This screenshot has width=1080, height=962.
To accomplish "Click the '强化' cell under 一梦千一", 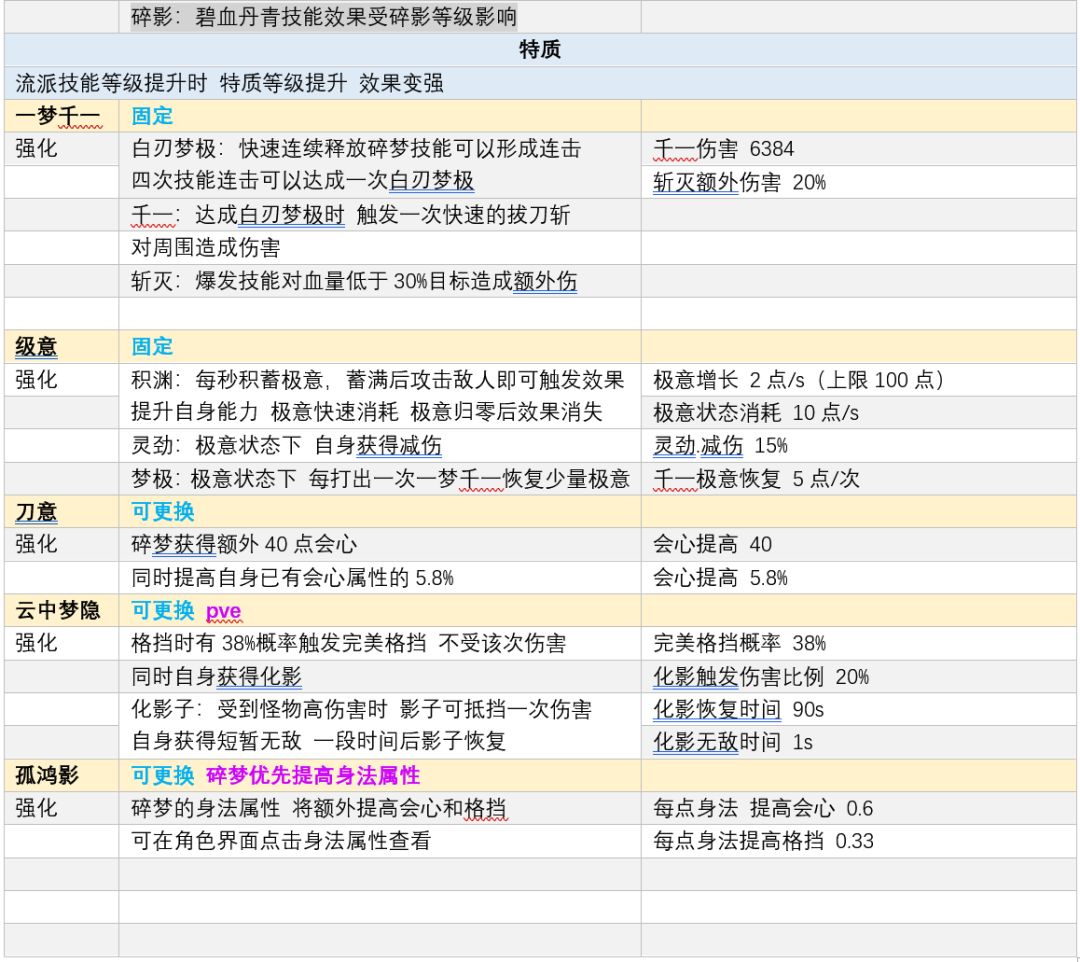I will [61, 149].
